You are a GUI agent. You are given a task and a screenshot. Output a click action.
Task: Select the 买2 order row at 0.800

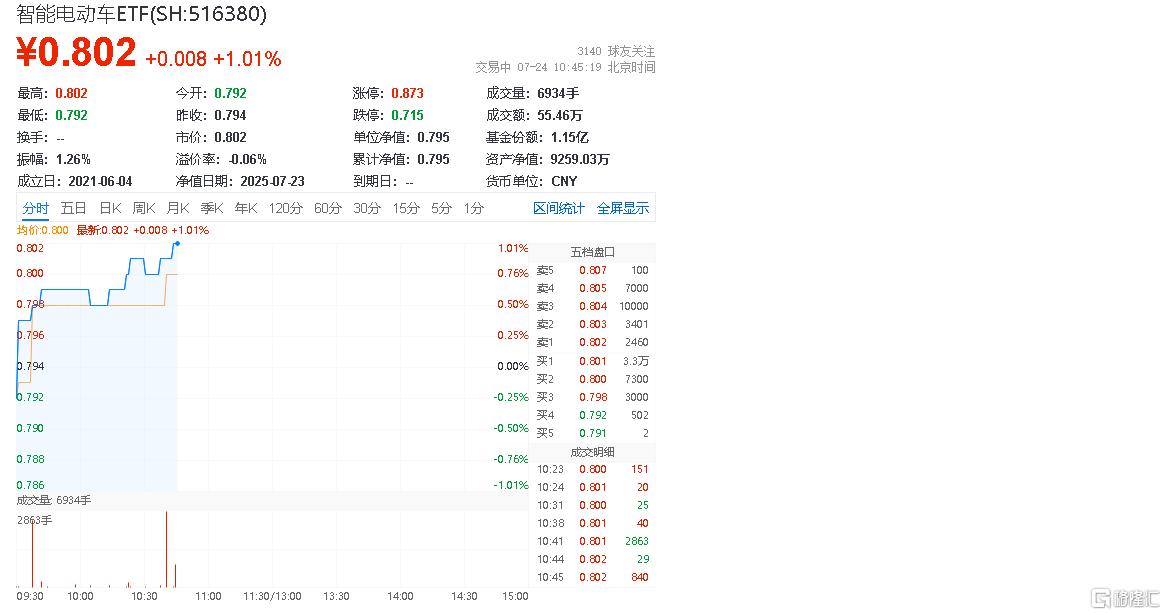[593, 379]
